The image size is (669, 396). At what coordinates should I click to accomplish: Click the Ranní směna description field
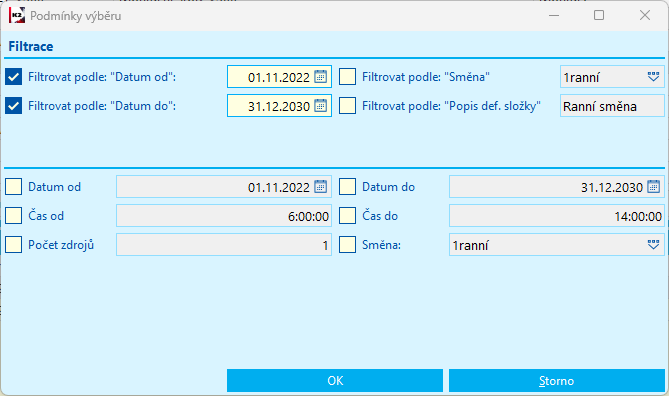pyautogui.click(x=612, y=106)
